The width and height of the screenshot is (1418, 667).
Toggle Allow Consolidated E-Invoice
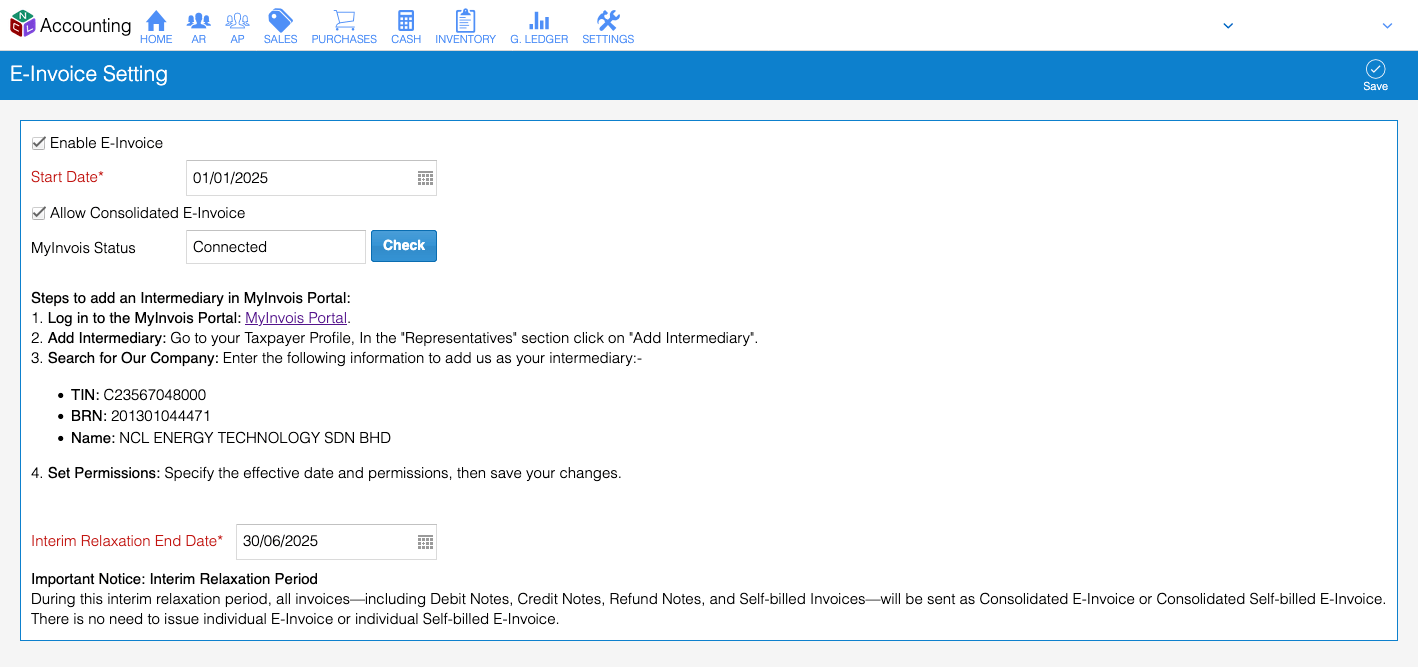coord(38,213)
